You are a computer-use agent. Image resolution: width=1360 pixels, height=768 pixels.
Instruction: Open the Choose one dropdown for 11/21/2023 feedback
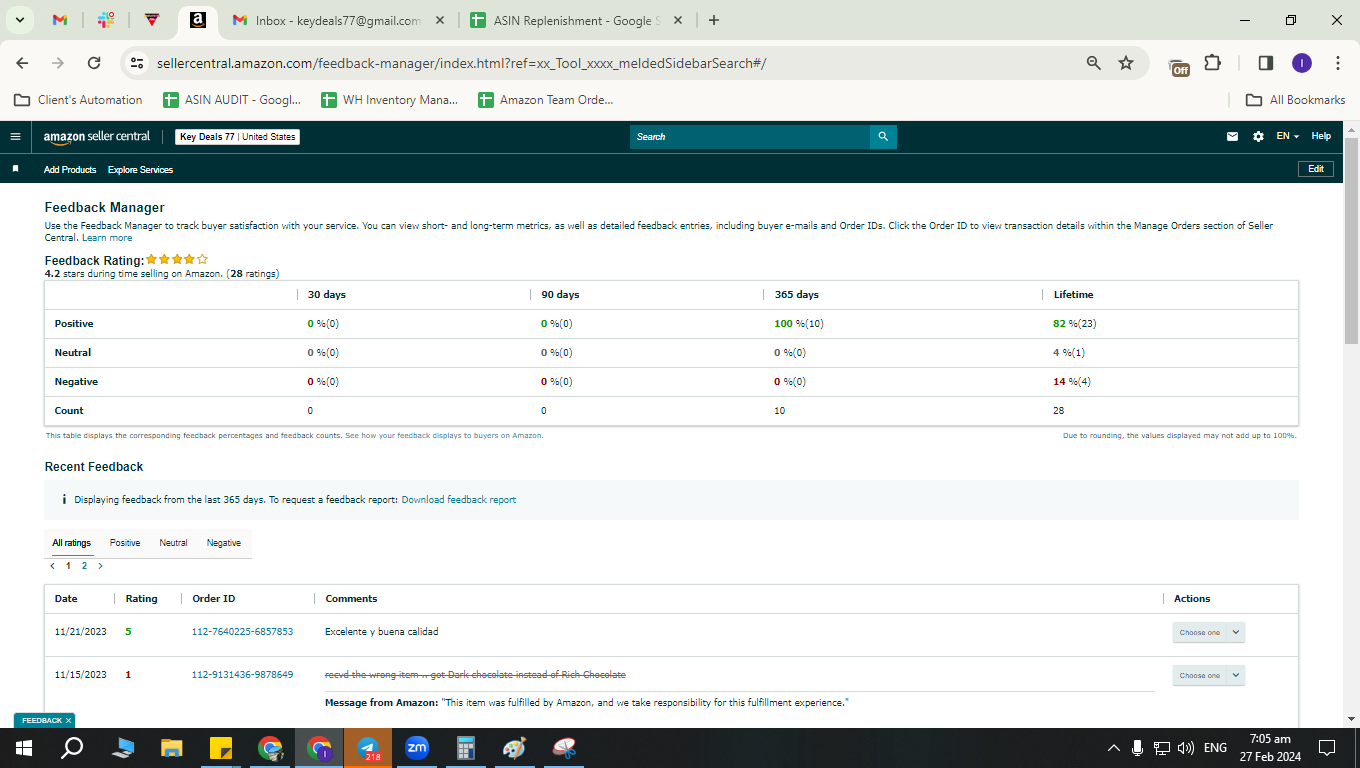[1208, 632]
